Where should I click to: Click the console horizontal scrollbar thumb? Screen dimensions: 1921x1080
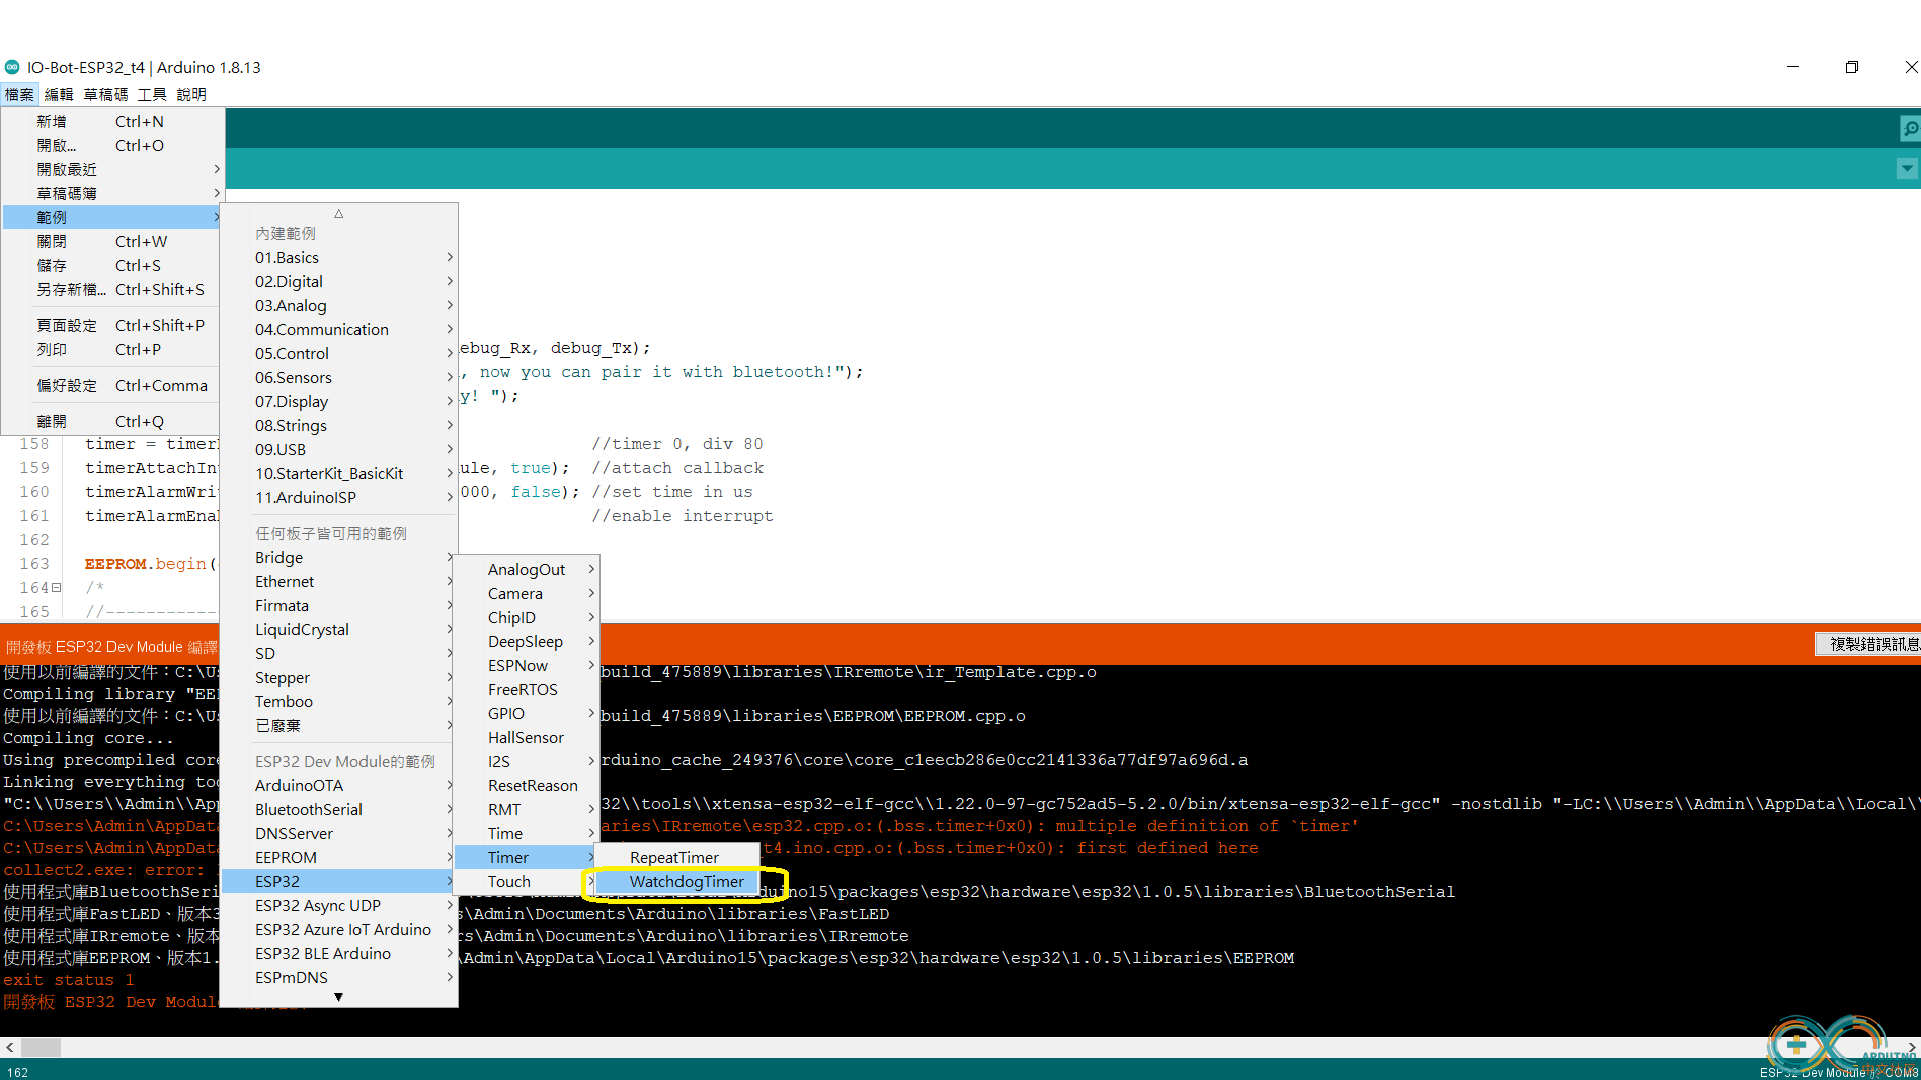[41, 1047]
